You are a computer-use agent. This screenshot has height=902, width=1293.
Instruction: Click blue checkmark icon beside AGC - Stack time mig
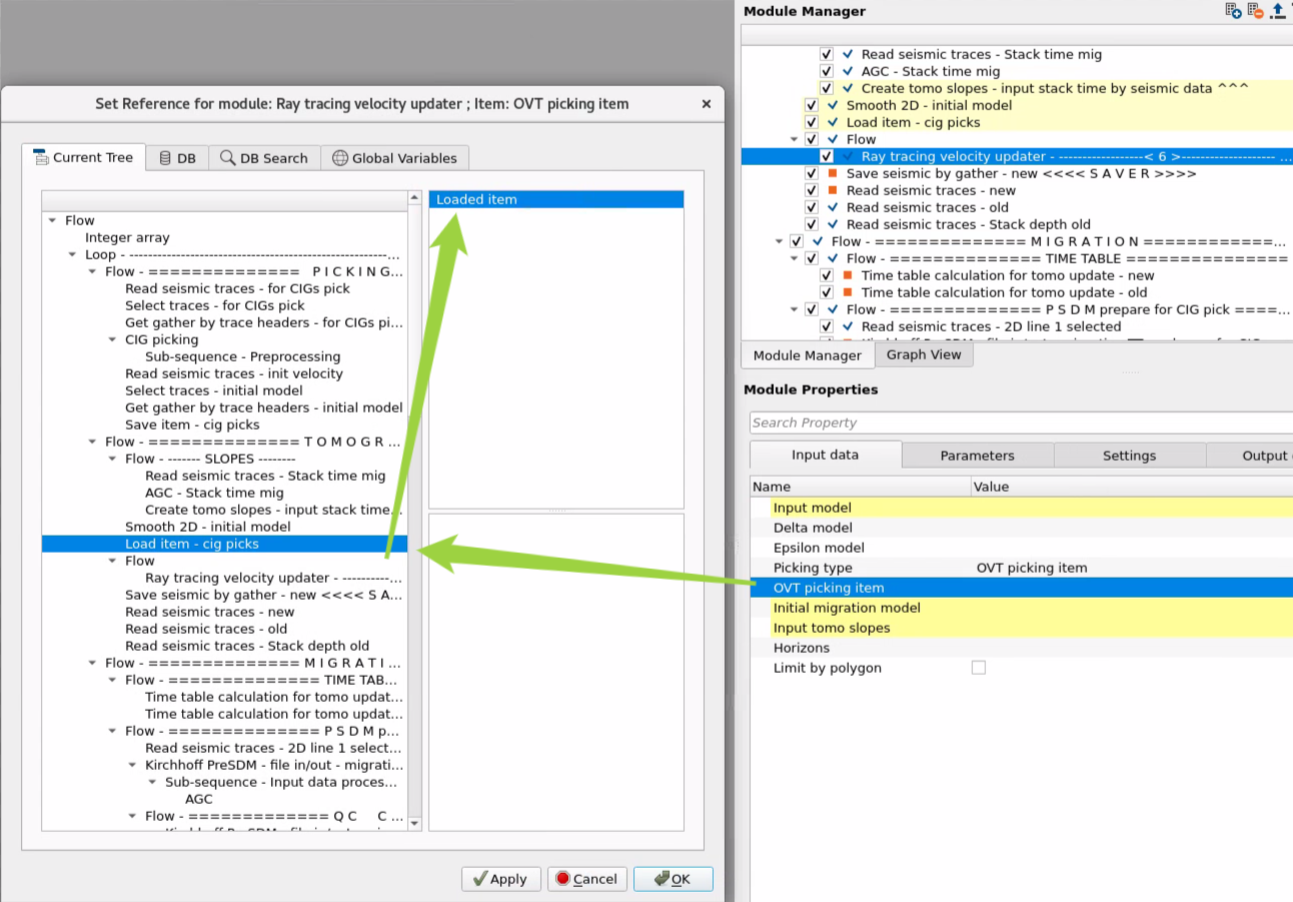click(x=847, y=71)
